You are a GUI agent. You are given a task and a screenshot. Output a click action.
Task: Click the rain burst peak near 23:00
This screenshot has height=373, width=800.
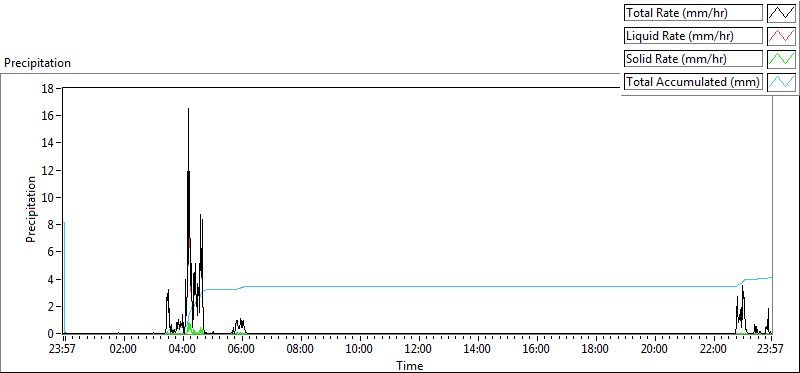click(x=742, y=287)
